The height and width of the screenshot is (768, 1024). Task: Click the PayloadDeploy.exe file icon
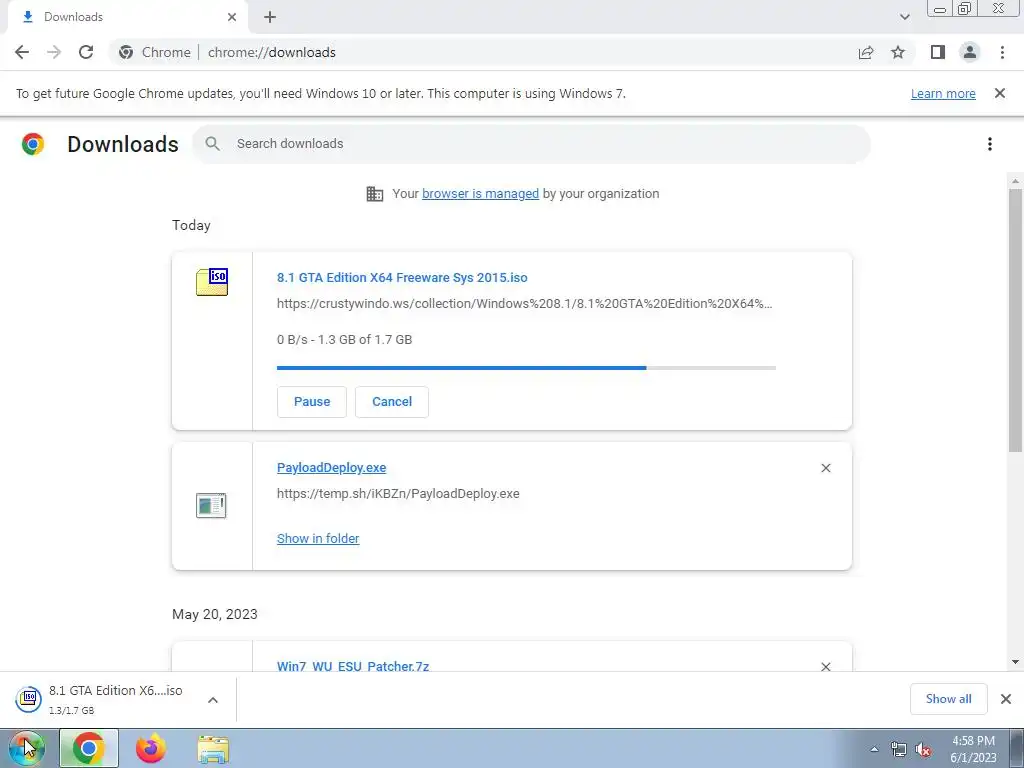pos(211,505)
